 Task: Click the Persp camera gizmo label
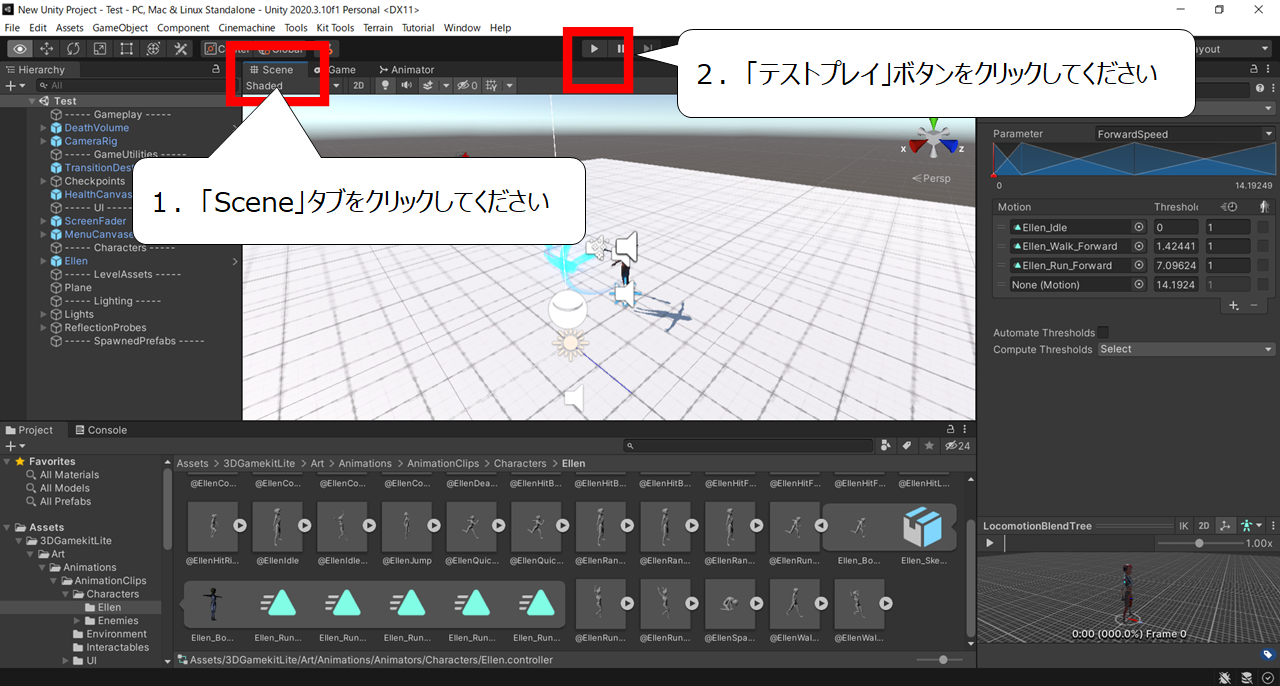click(x=930, y=178)
